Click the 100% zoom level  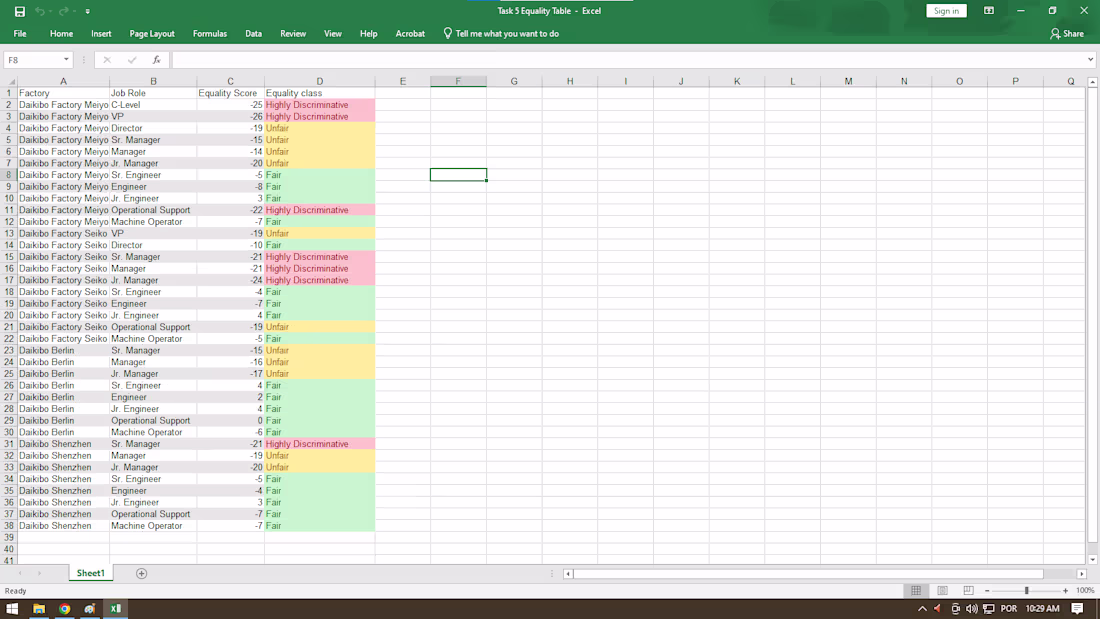click(x=1085, y=591)
